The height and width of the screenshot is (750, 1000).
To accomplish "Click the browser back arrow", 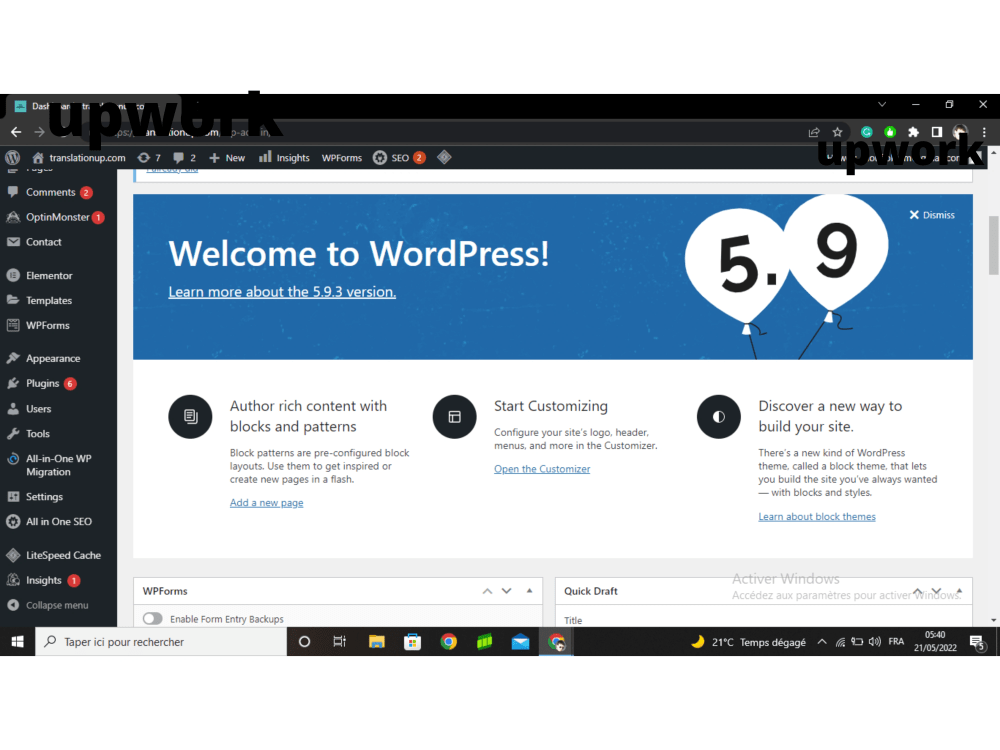I will (16, 132).
